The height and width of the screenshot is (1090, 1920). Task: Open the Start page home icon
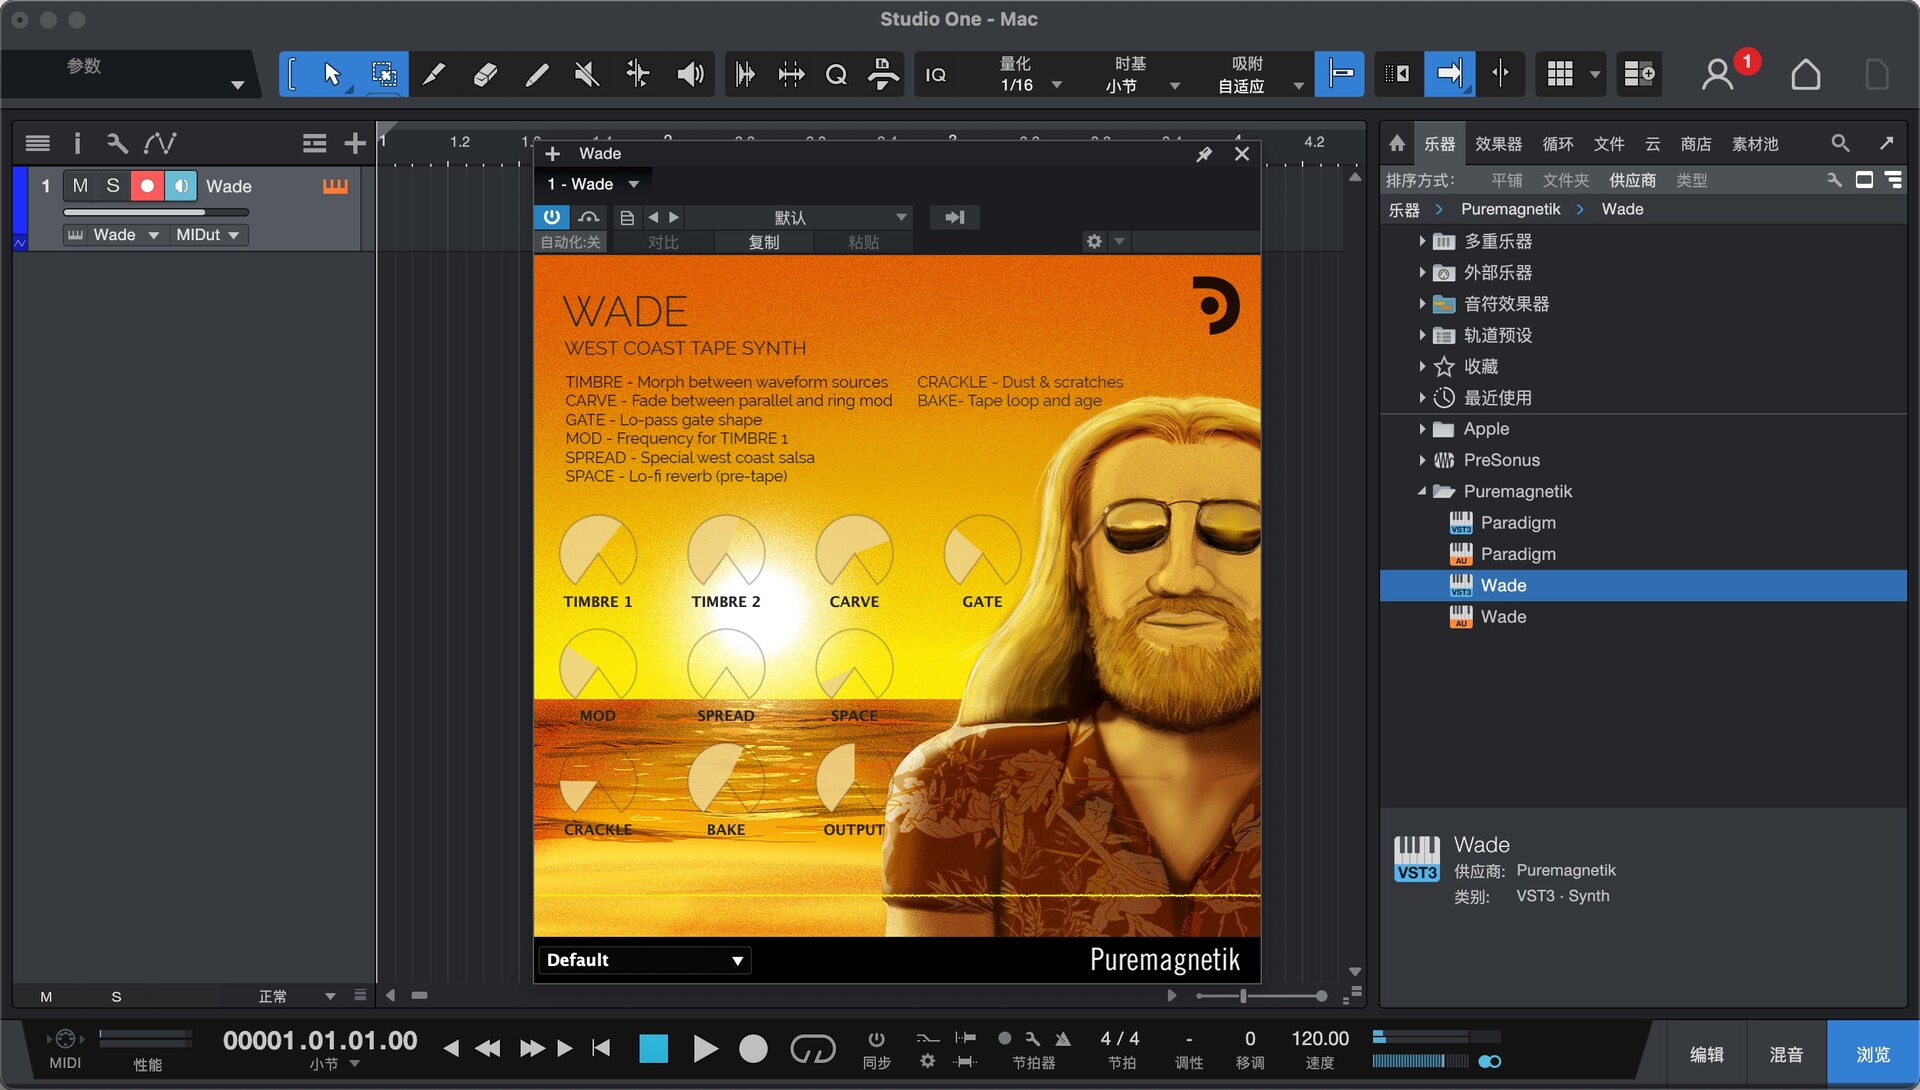pyautogui.click(x=1805, y=74)
